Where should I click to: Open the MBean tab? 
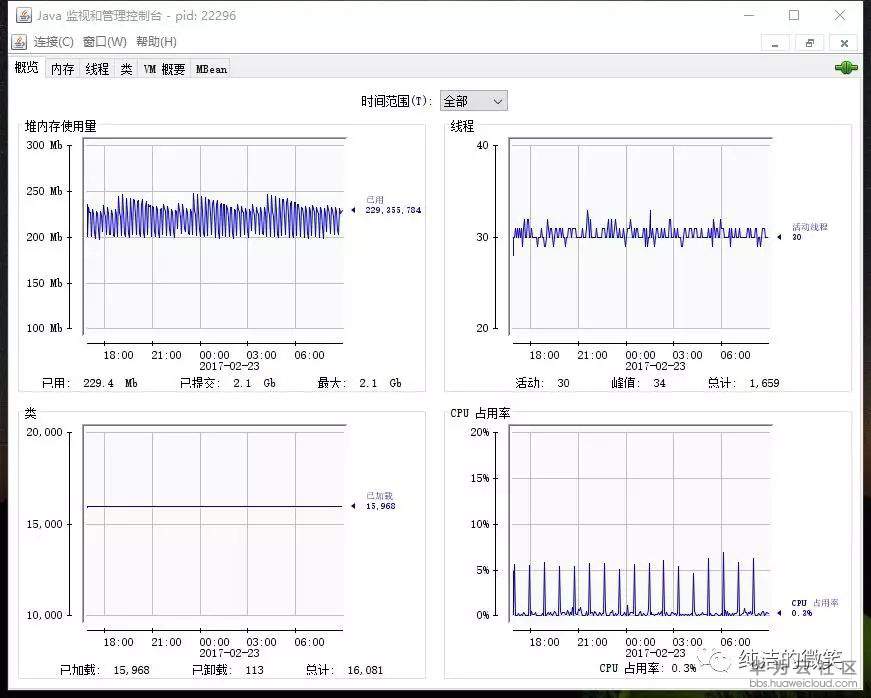click(x=211, y=69)
